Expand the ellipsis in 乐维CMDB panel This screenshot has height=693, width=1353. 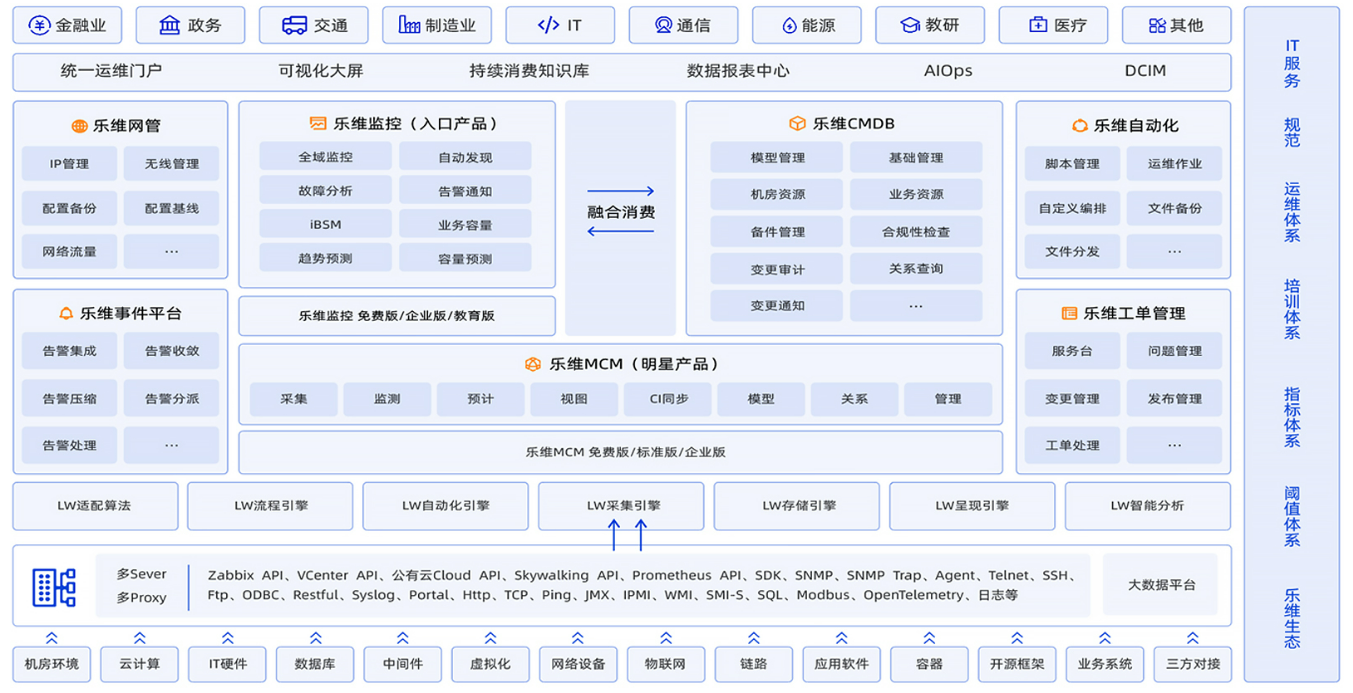tap(916, 306)
